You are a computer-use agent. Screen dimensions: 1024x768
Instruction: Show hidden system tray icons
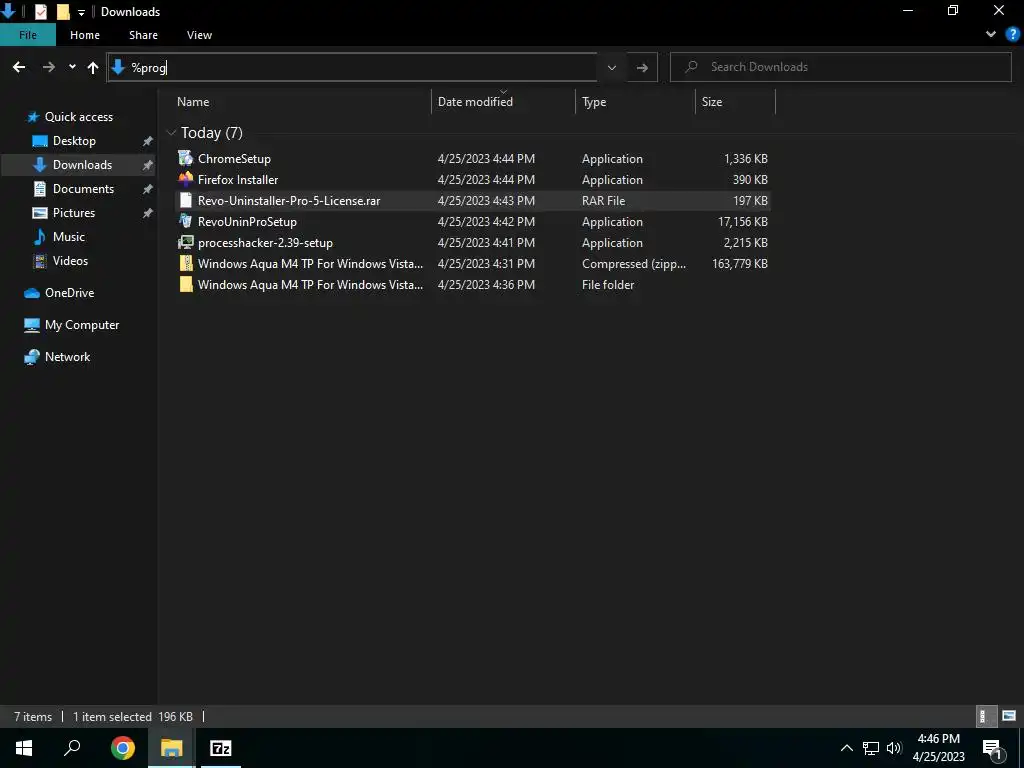846,748
